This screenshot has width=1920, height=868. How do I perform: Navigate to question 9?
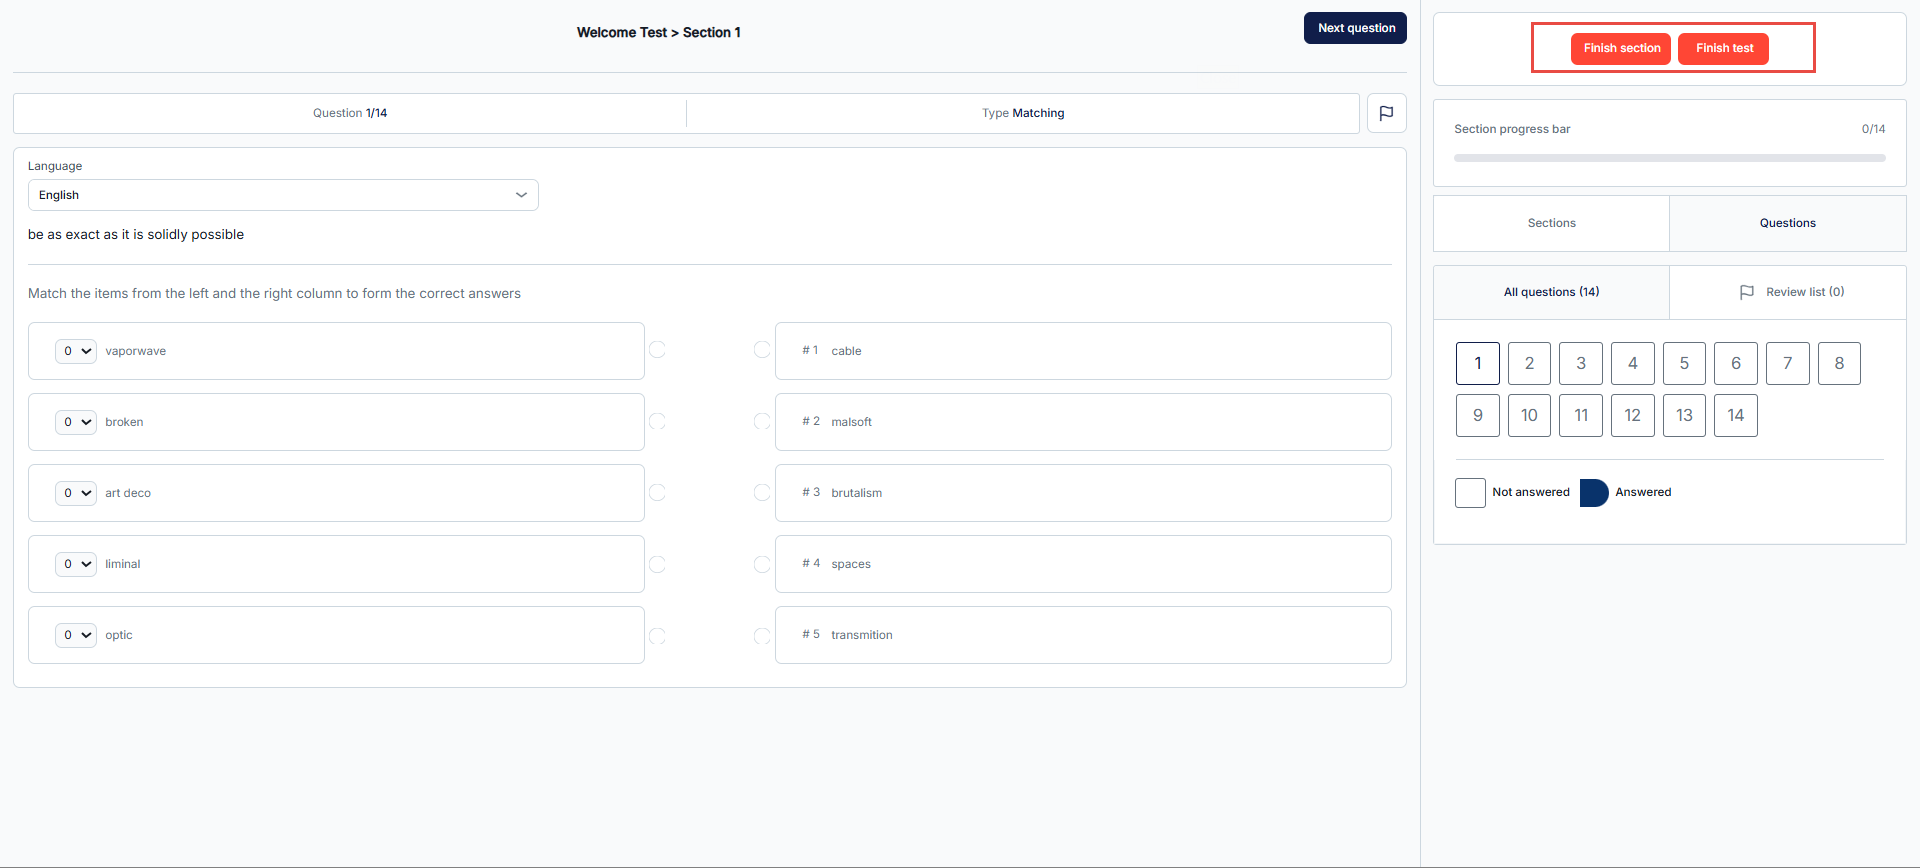coord(1477,415)
